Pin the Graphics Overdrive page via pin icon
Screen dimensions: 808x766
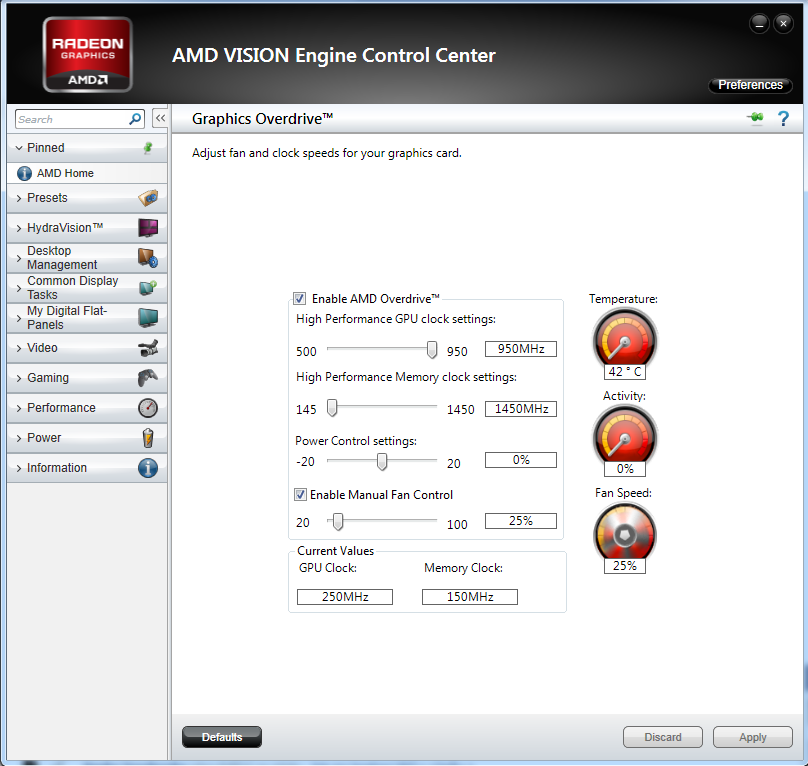(755, 118)
